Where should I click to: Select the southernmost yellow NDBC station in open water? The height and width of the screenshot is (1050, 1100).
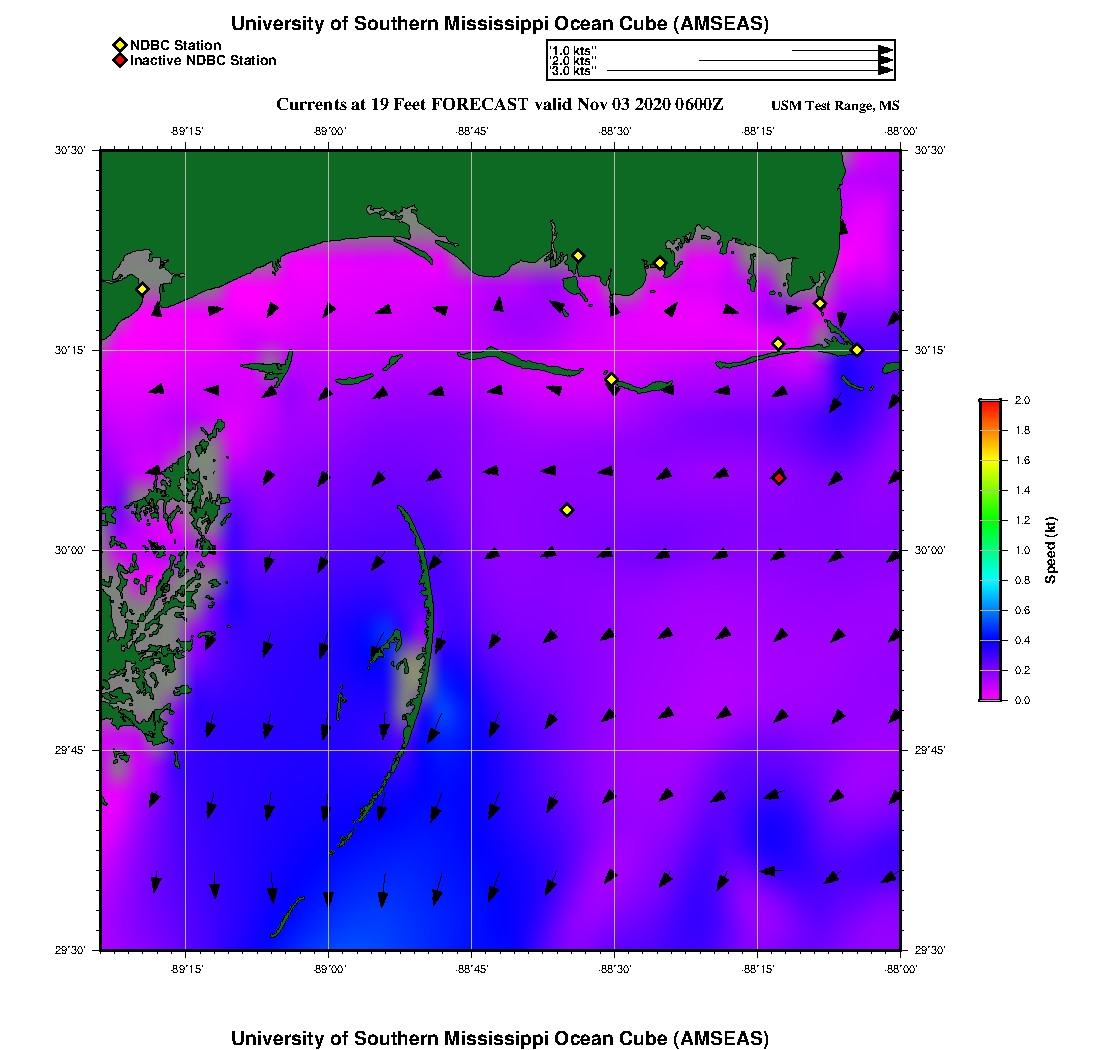click(567, 510)
